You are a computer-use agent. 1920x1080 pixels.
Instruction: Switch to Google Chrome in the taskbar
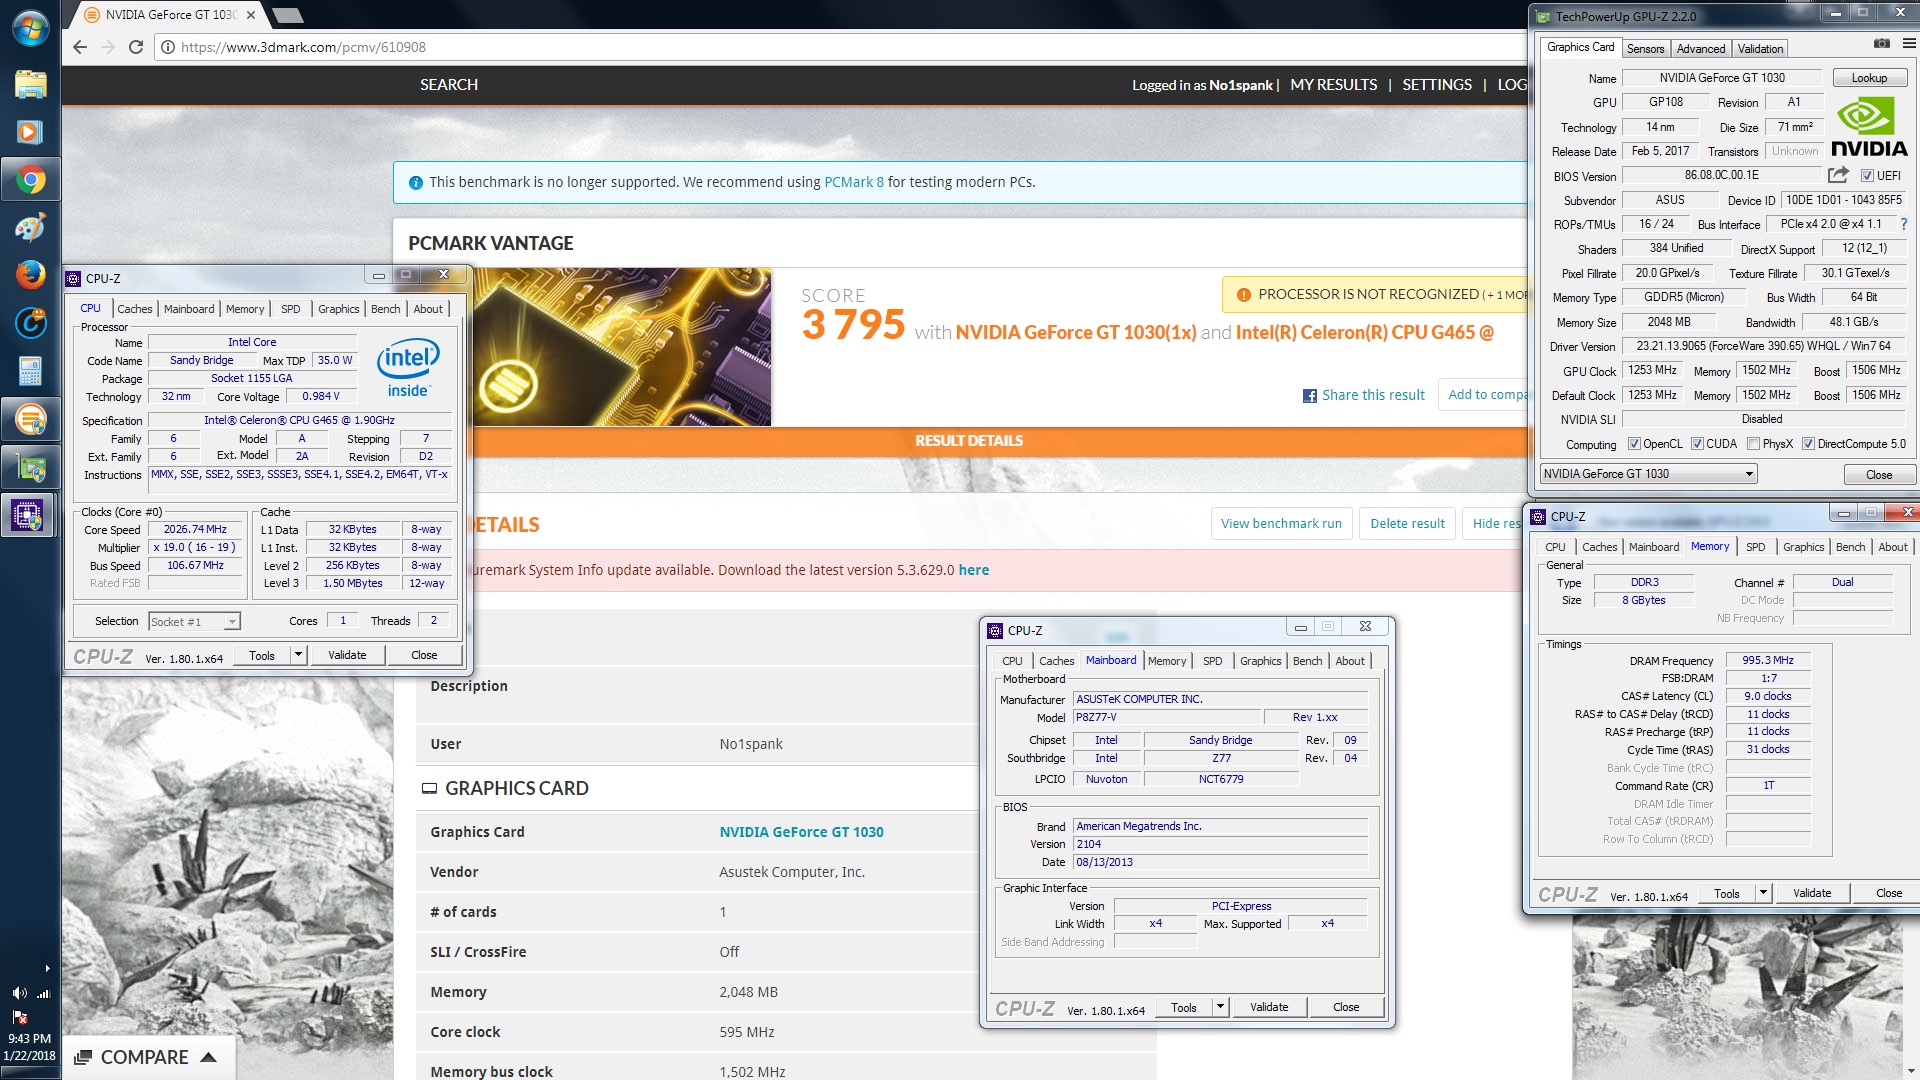point(30,180)
